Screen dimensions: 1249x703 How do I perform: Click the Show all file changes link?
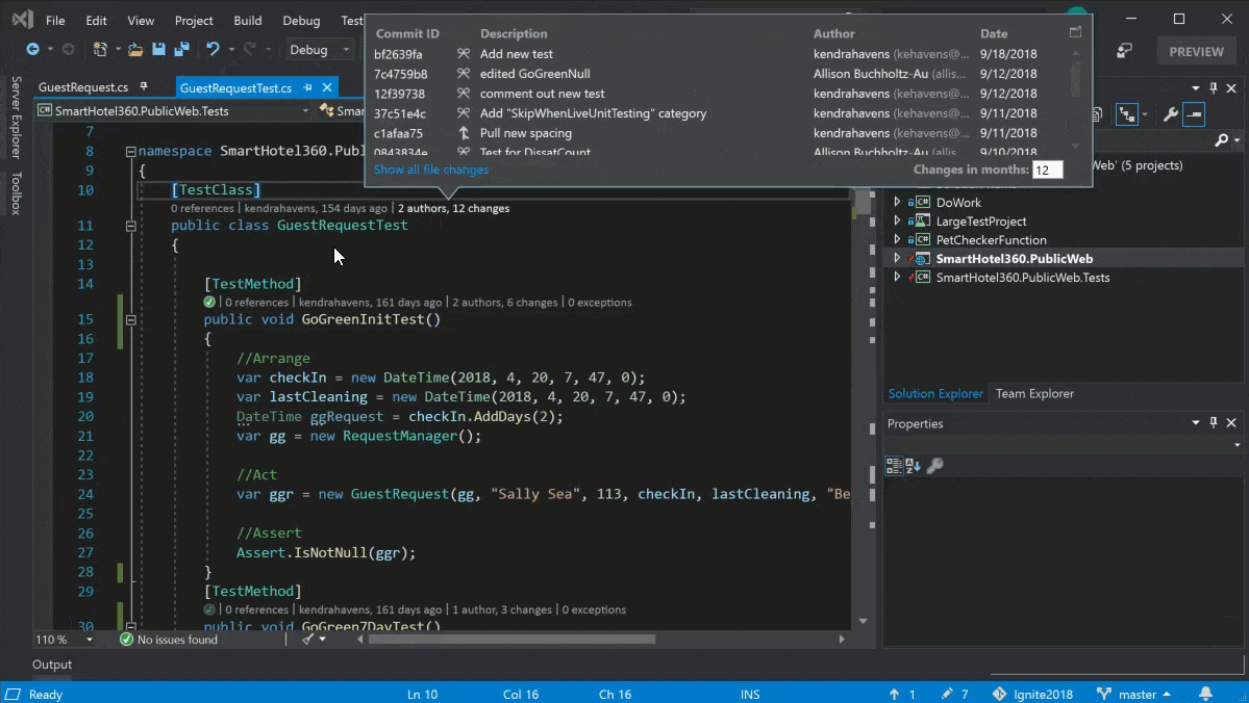click(x=431, y=170)
